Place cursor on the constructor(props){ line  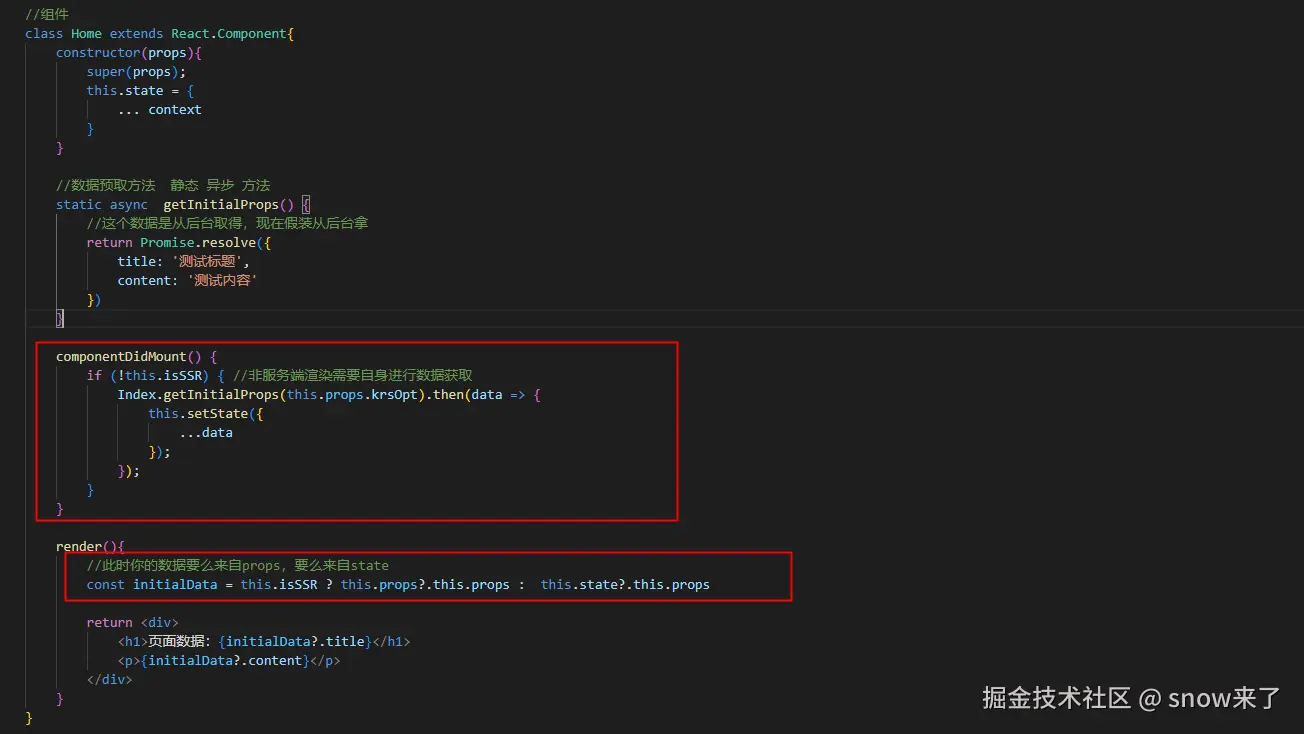point(129,52)
